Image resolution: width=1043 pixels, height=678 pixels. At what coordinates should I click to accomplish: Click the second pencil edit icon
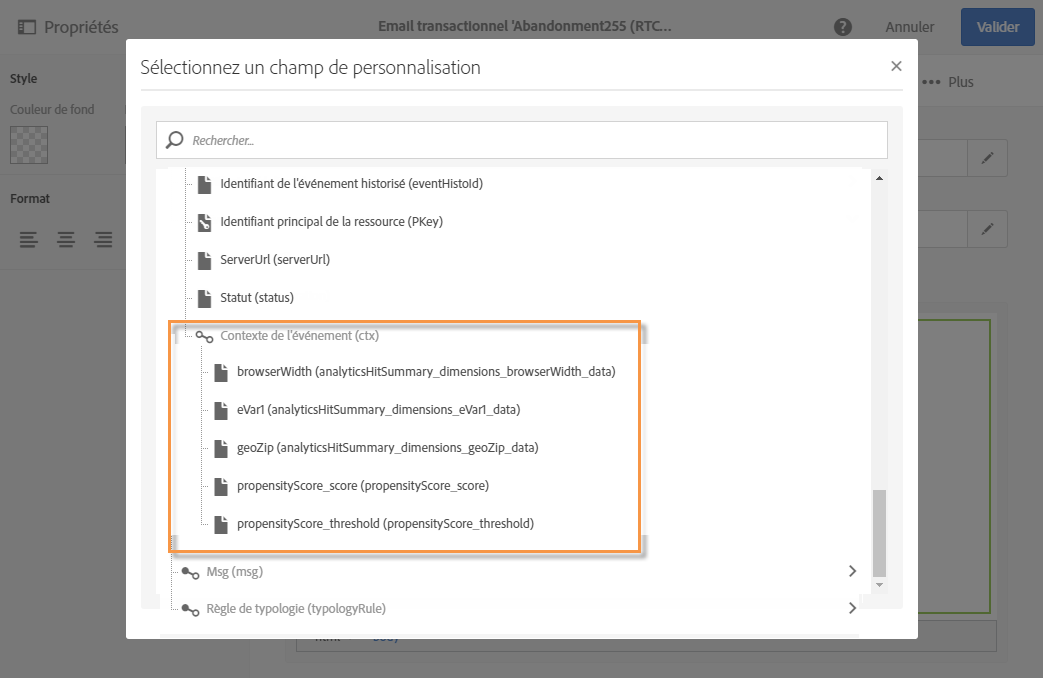pos(987,229)
